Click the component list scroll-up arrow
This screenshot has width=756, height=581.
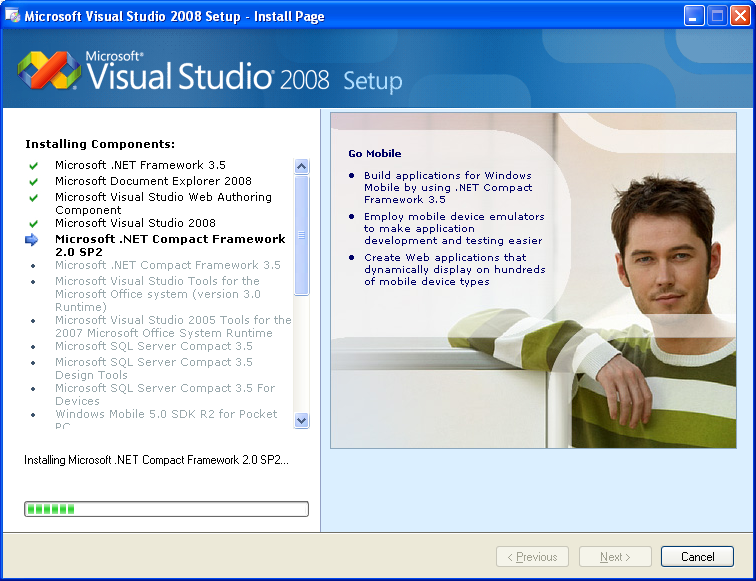(301, 166)
